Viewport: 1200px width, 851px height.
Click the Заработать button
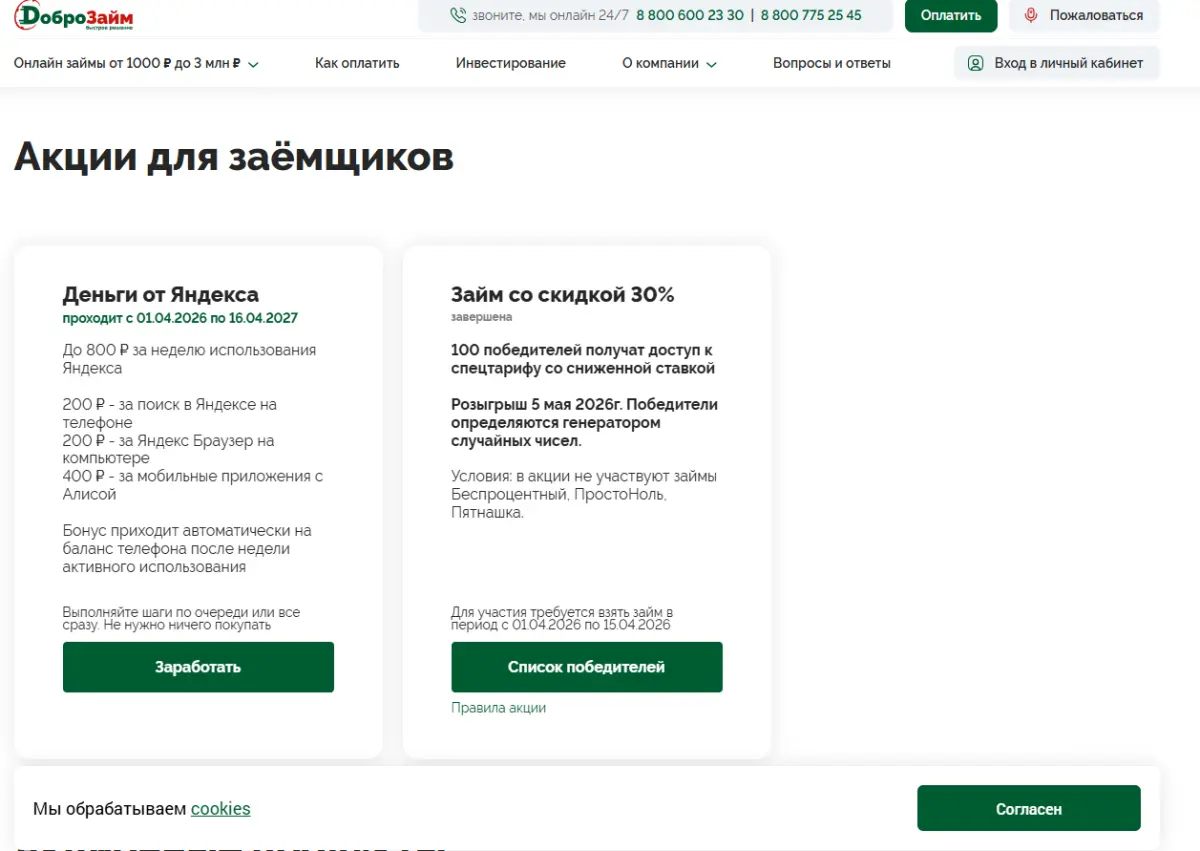[198, 667]
